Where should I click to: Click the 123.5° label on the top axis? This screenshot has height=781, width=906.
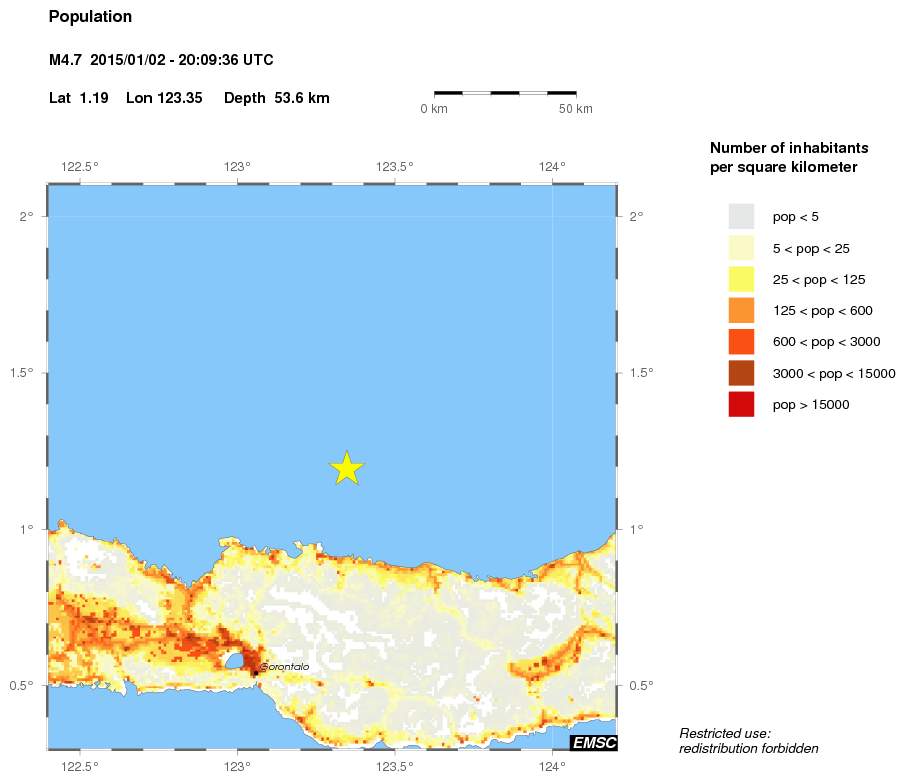(395, 167)
